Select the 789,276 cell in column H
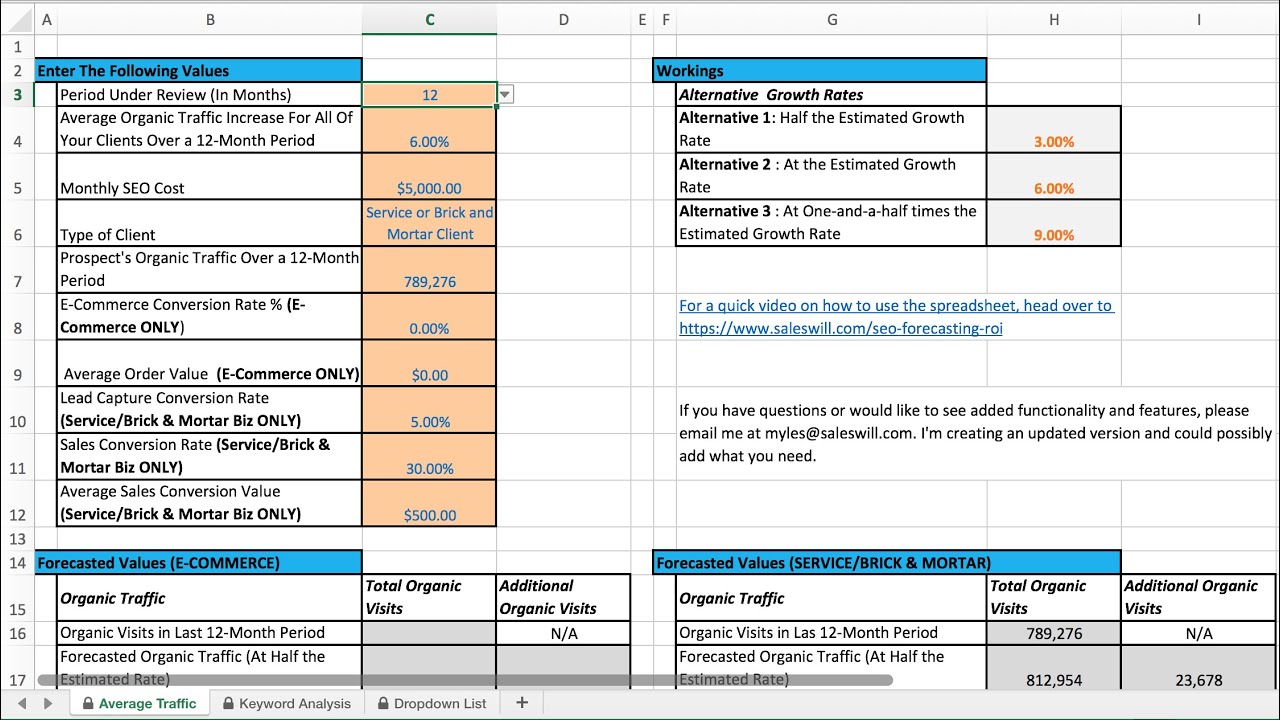The height and width of the screenshot is (720, 1280). (1054, 633)
